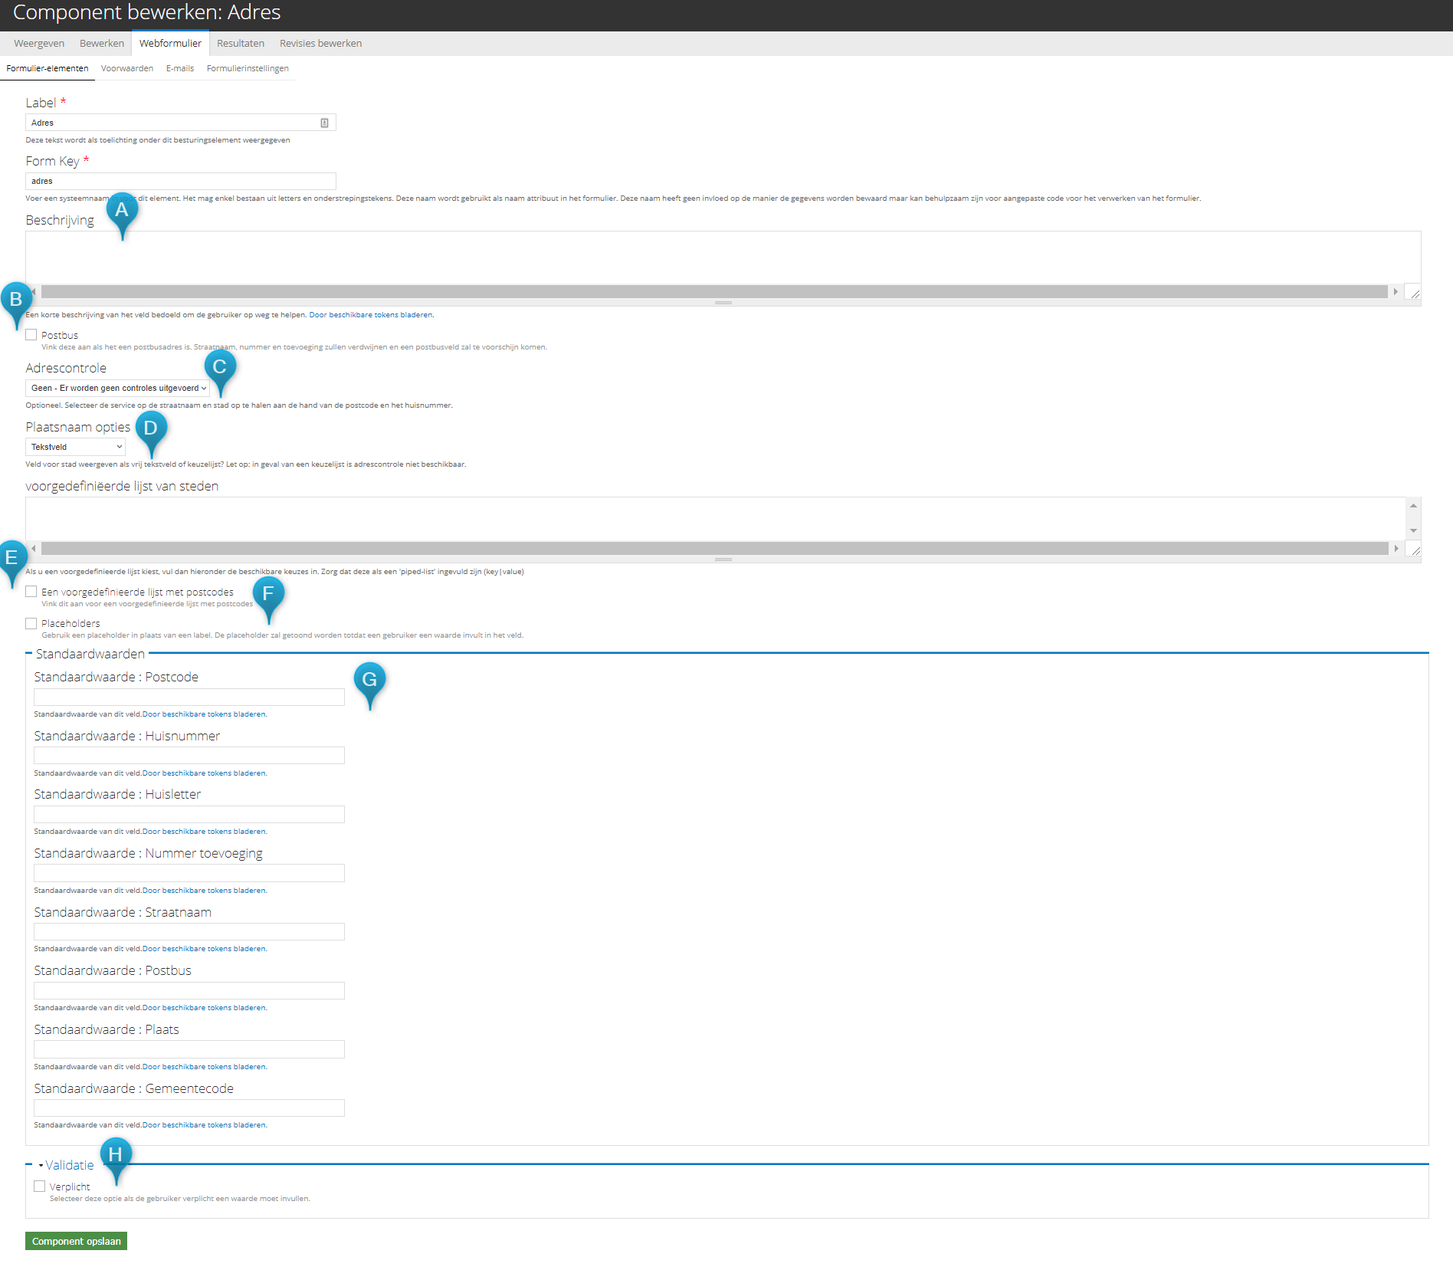This screenshot has width=1453, height=1280.
Task: Open the token browser link below Beschrijving
Action: [371, 315]
